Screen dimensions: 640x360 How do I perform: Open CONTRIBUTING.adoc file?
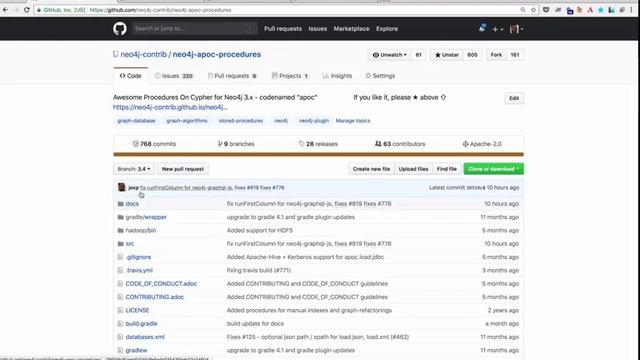coord(155,297)
